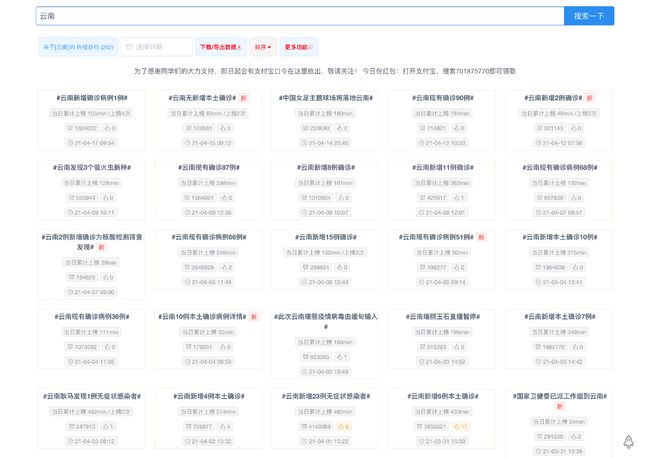The width and height of the screenshot is (650, 458).
Task: Select topic title #云南新增15例确诊#
Action: pyautogui.click(x=326, y=237)
